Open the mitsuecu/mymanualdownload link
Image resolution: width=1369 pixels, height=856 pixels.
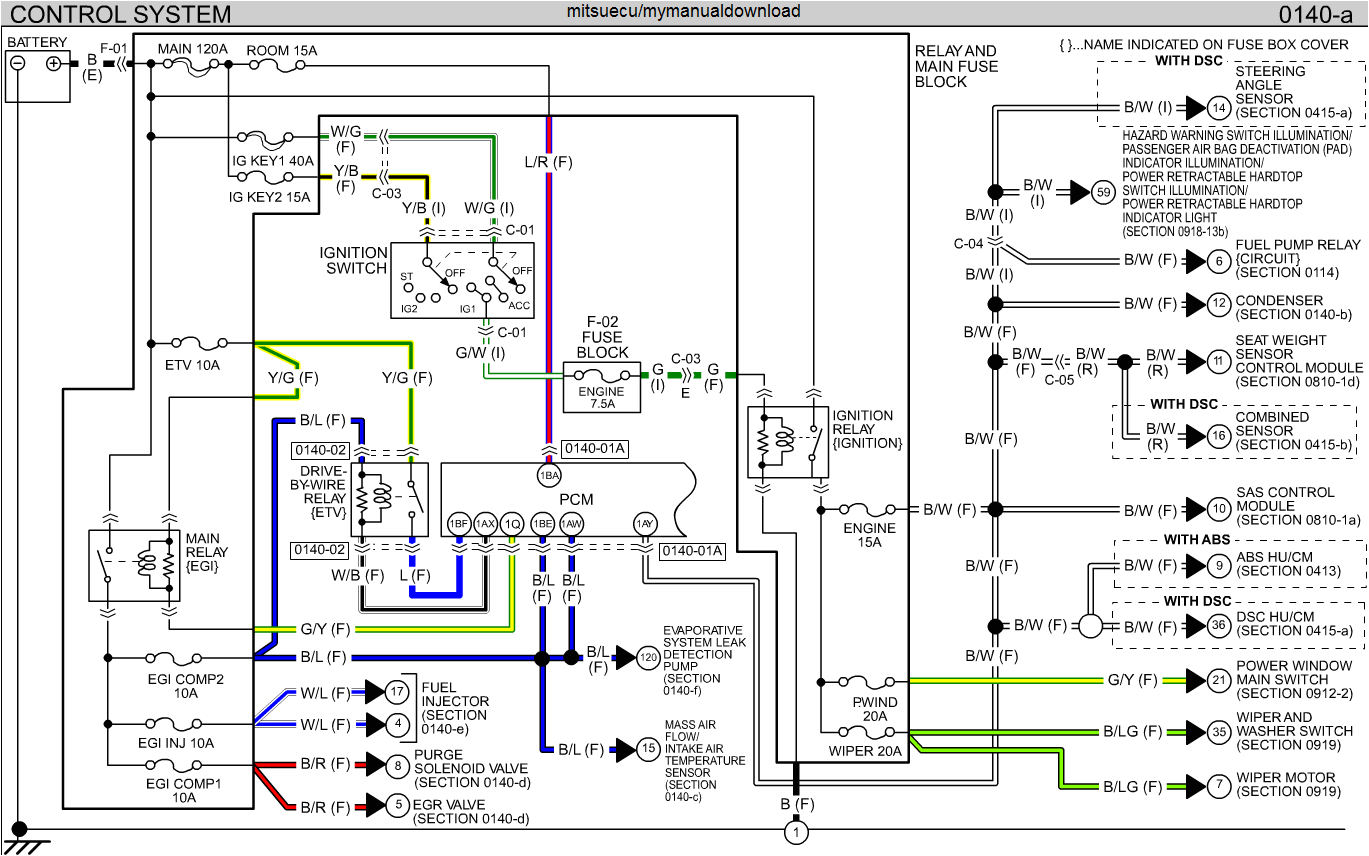(684, 11)
